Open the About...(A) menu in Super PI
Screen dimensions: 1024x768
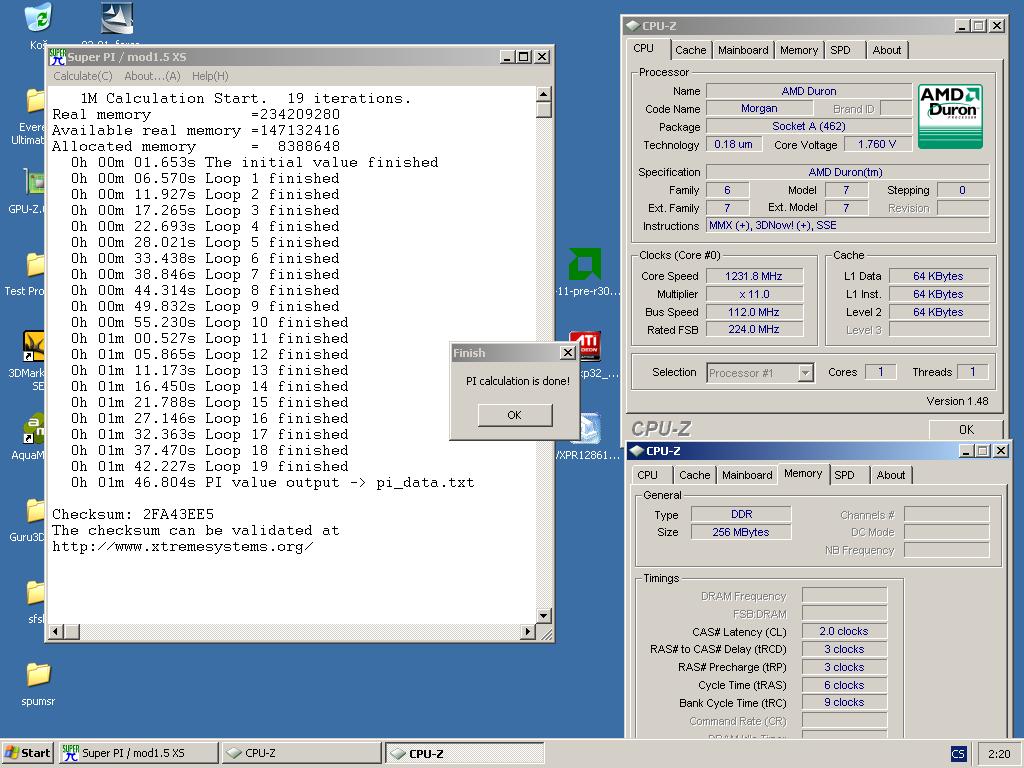click(152, 76)
